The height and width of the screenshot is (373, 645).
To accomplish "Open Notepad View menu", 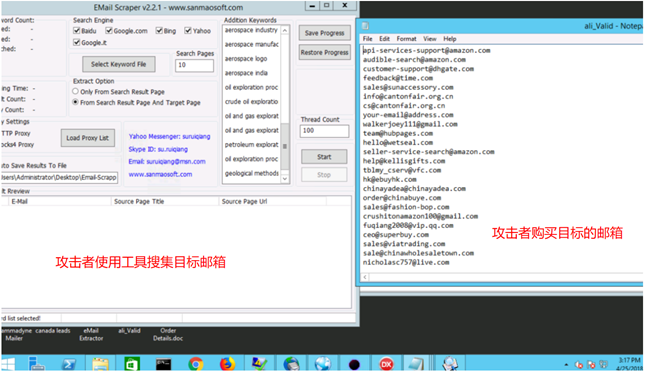I will pyautogui.click(x=430, y=39).
